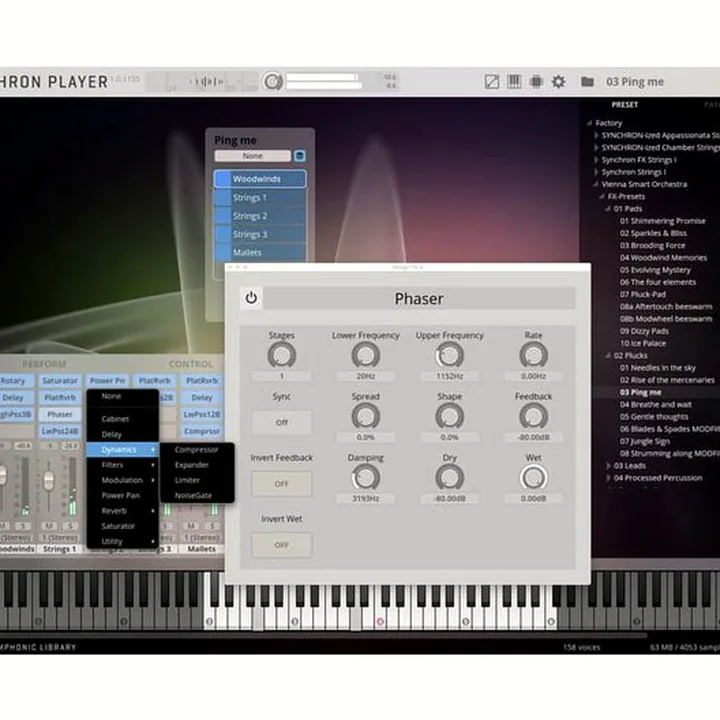This screenshot has height=720, width=720.
Task: Load preset 04 Woodwind Memories
Action: 664,258
